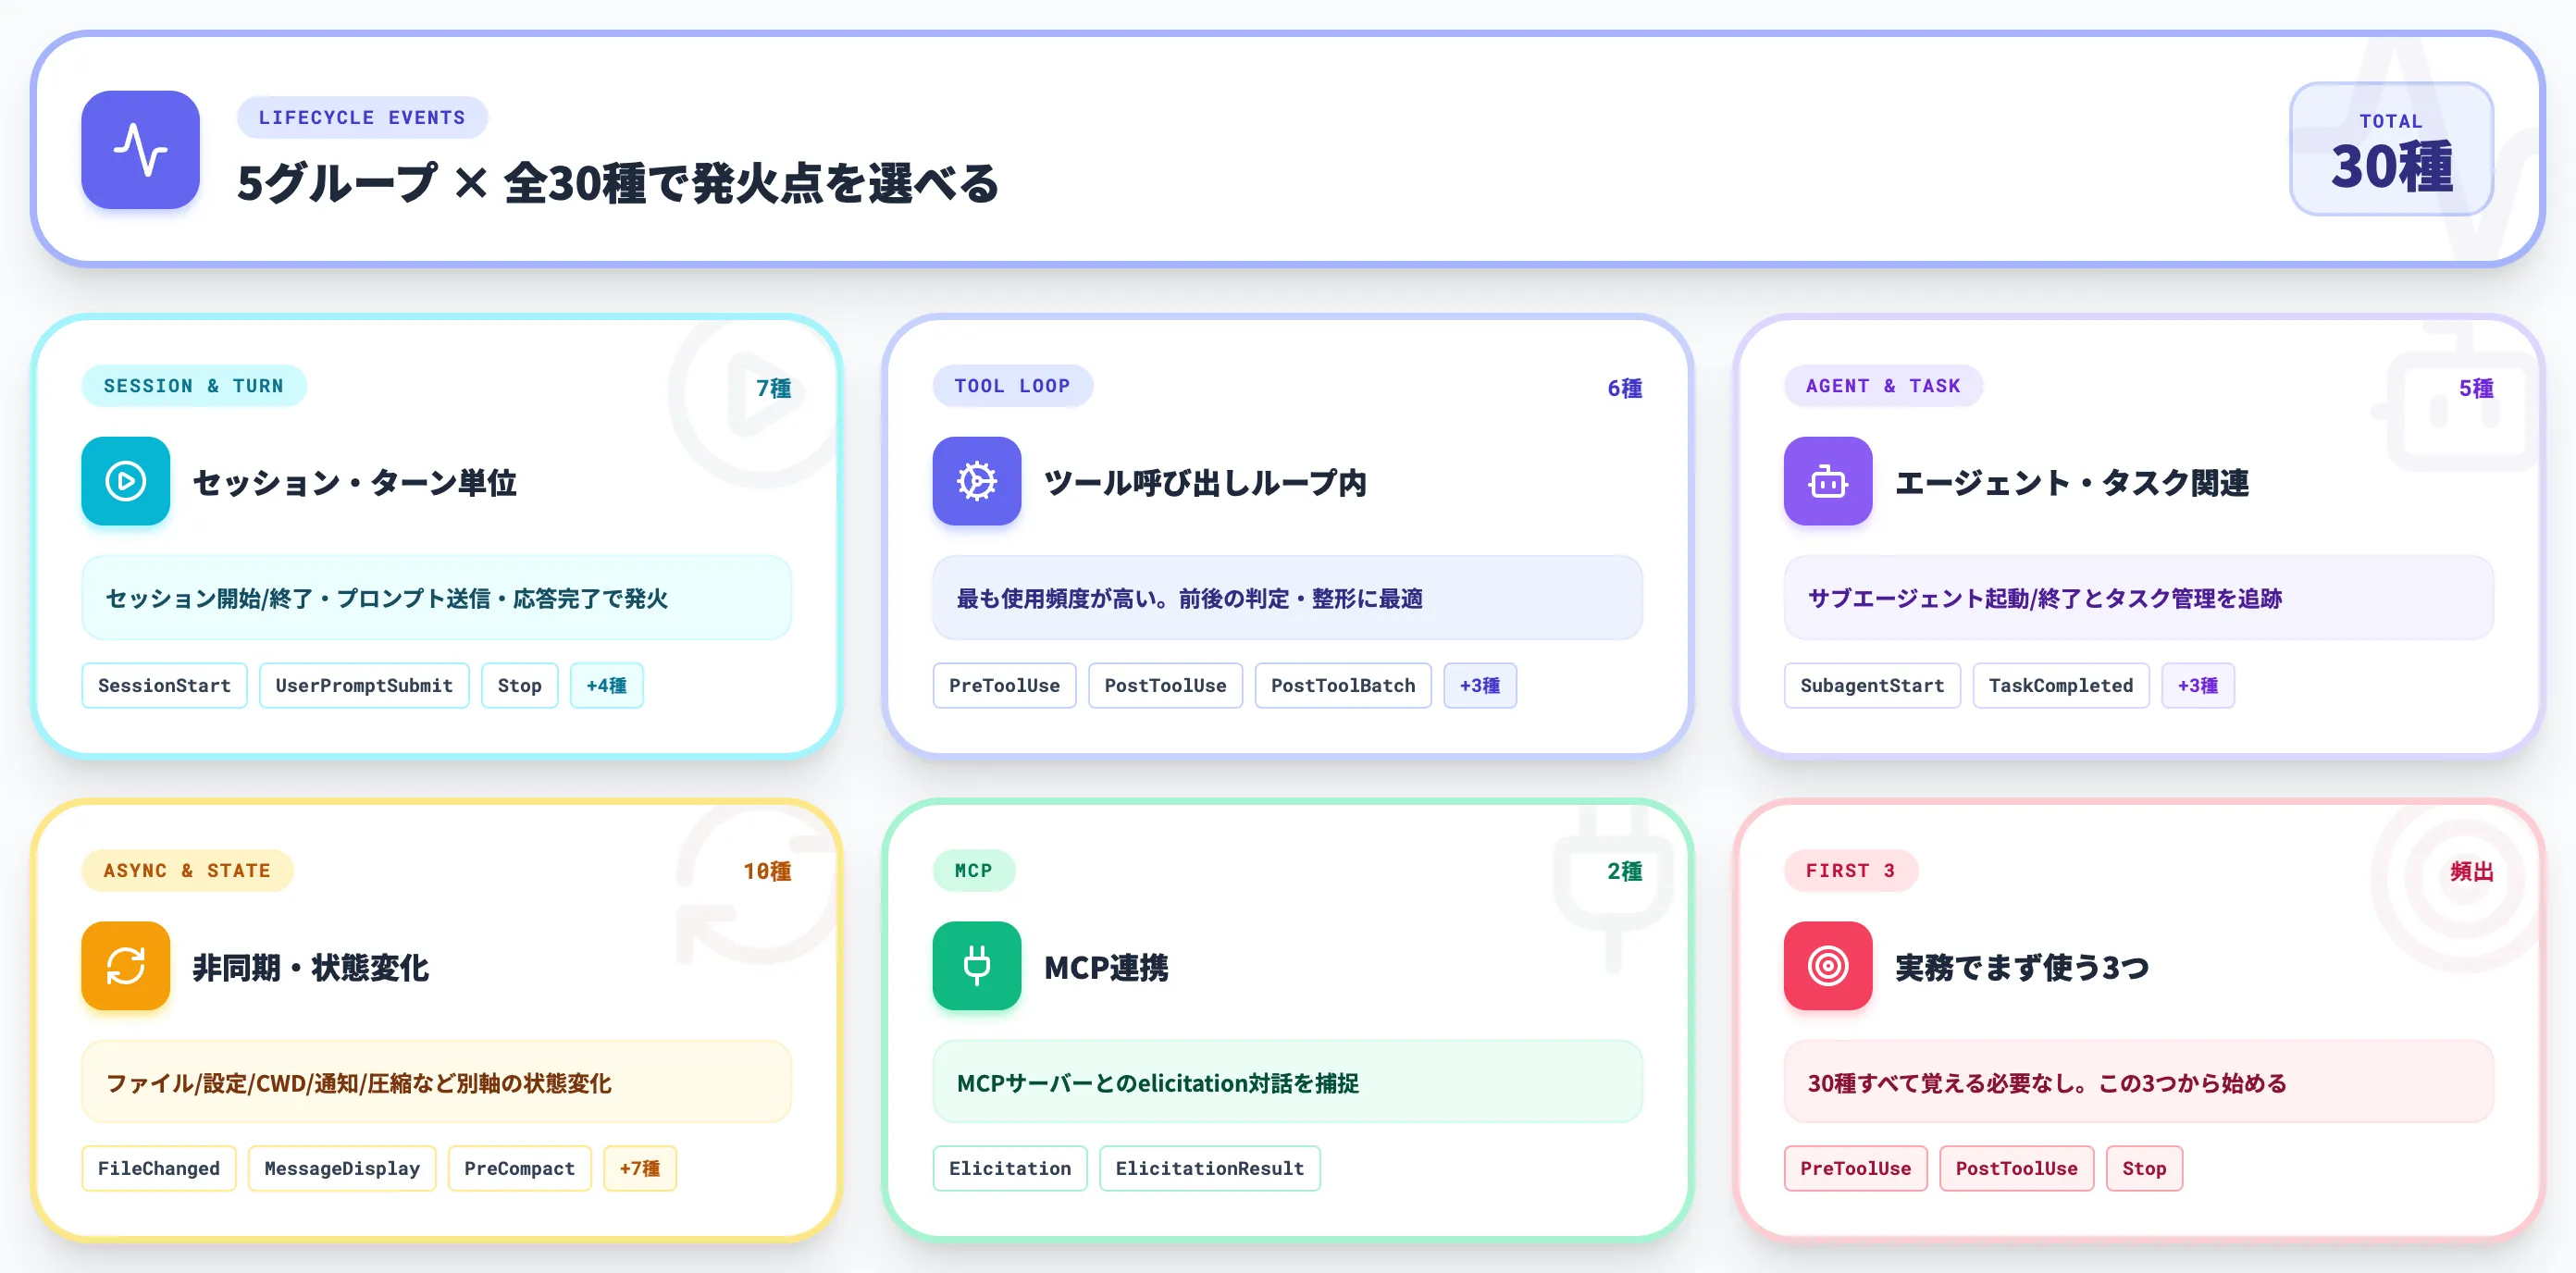Click the 非同期・状態変化 title

tap(311, 968)
